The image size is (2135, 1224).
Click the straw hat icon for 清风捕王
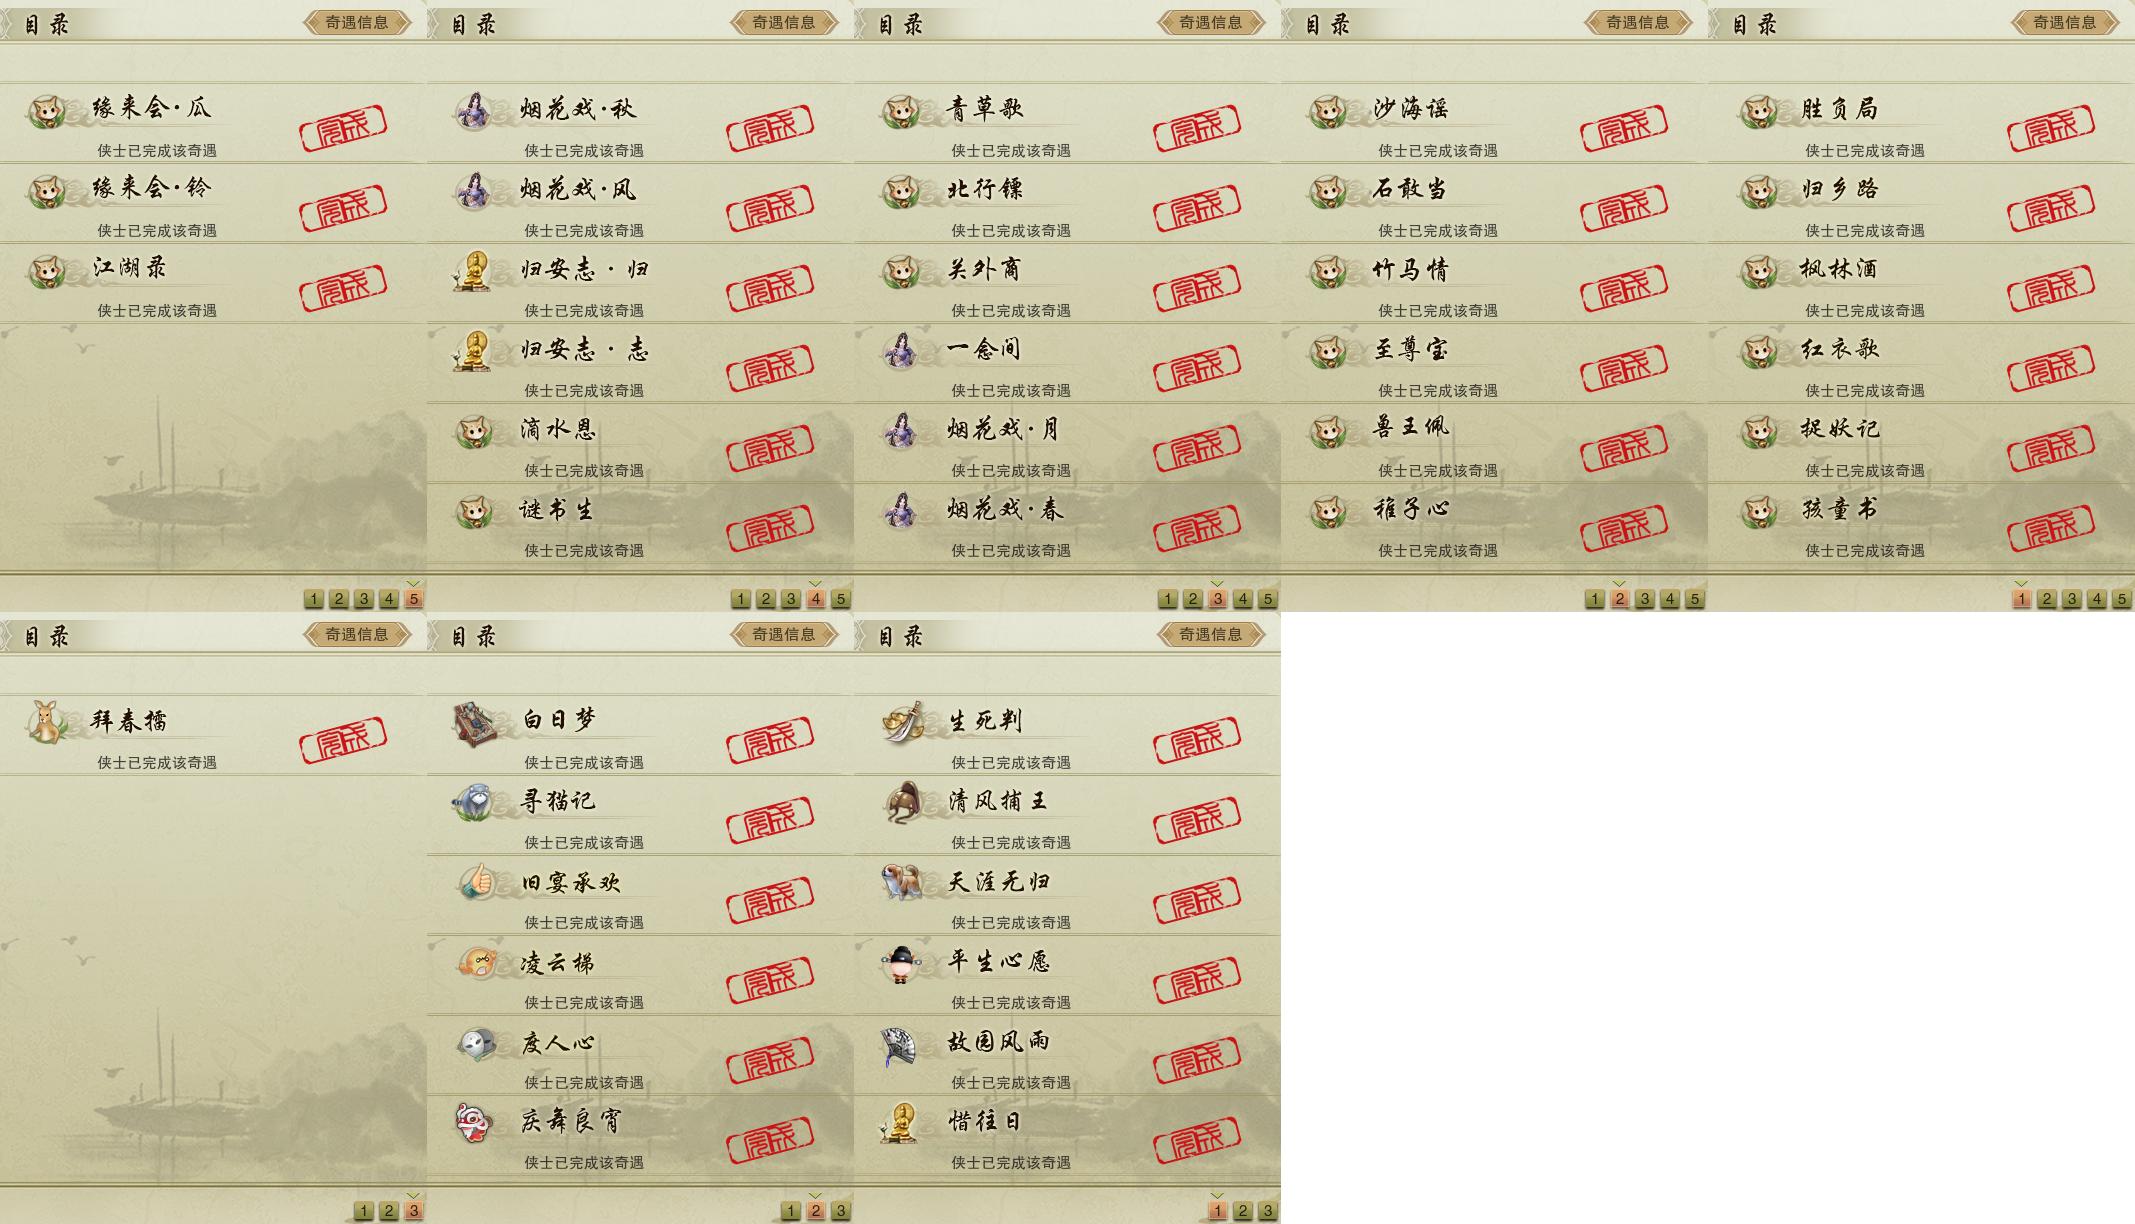point(903,802)
